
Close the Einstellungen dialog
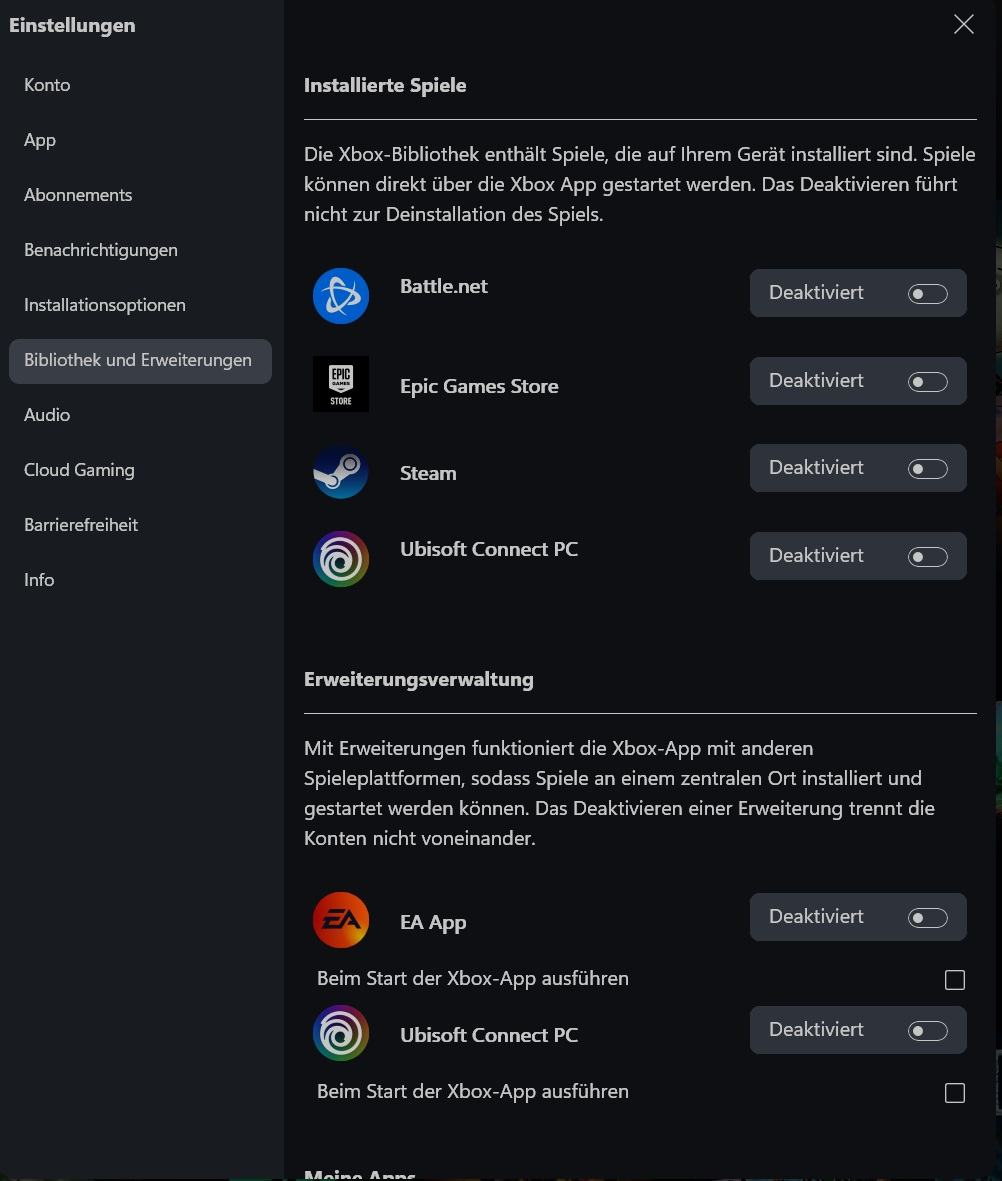coord(964,25)
